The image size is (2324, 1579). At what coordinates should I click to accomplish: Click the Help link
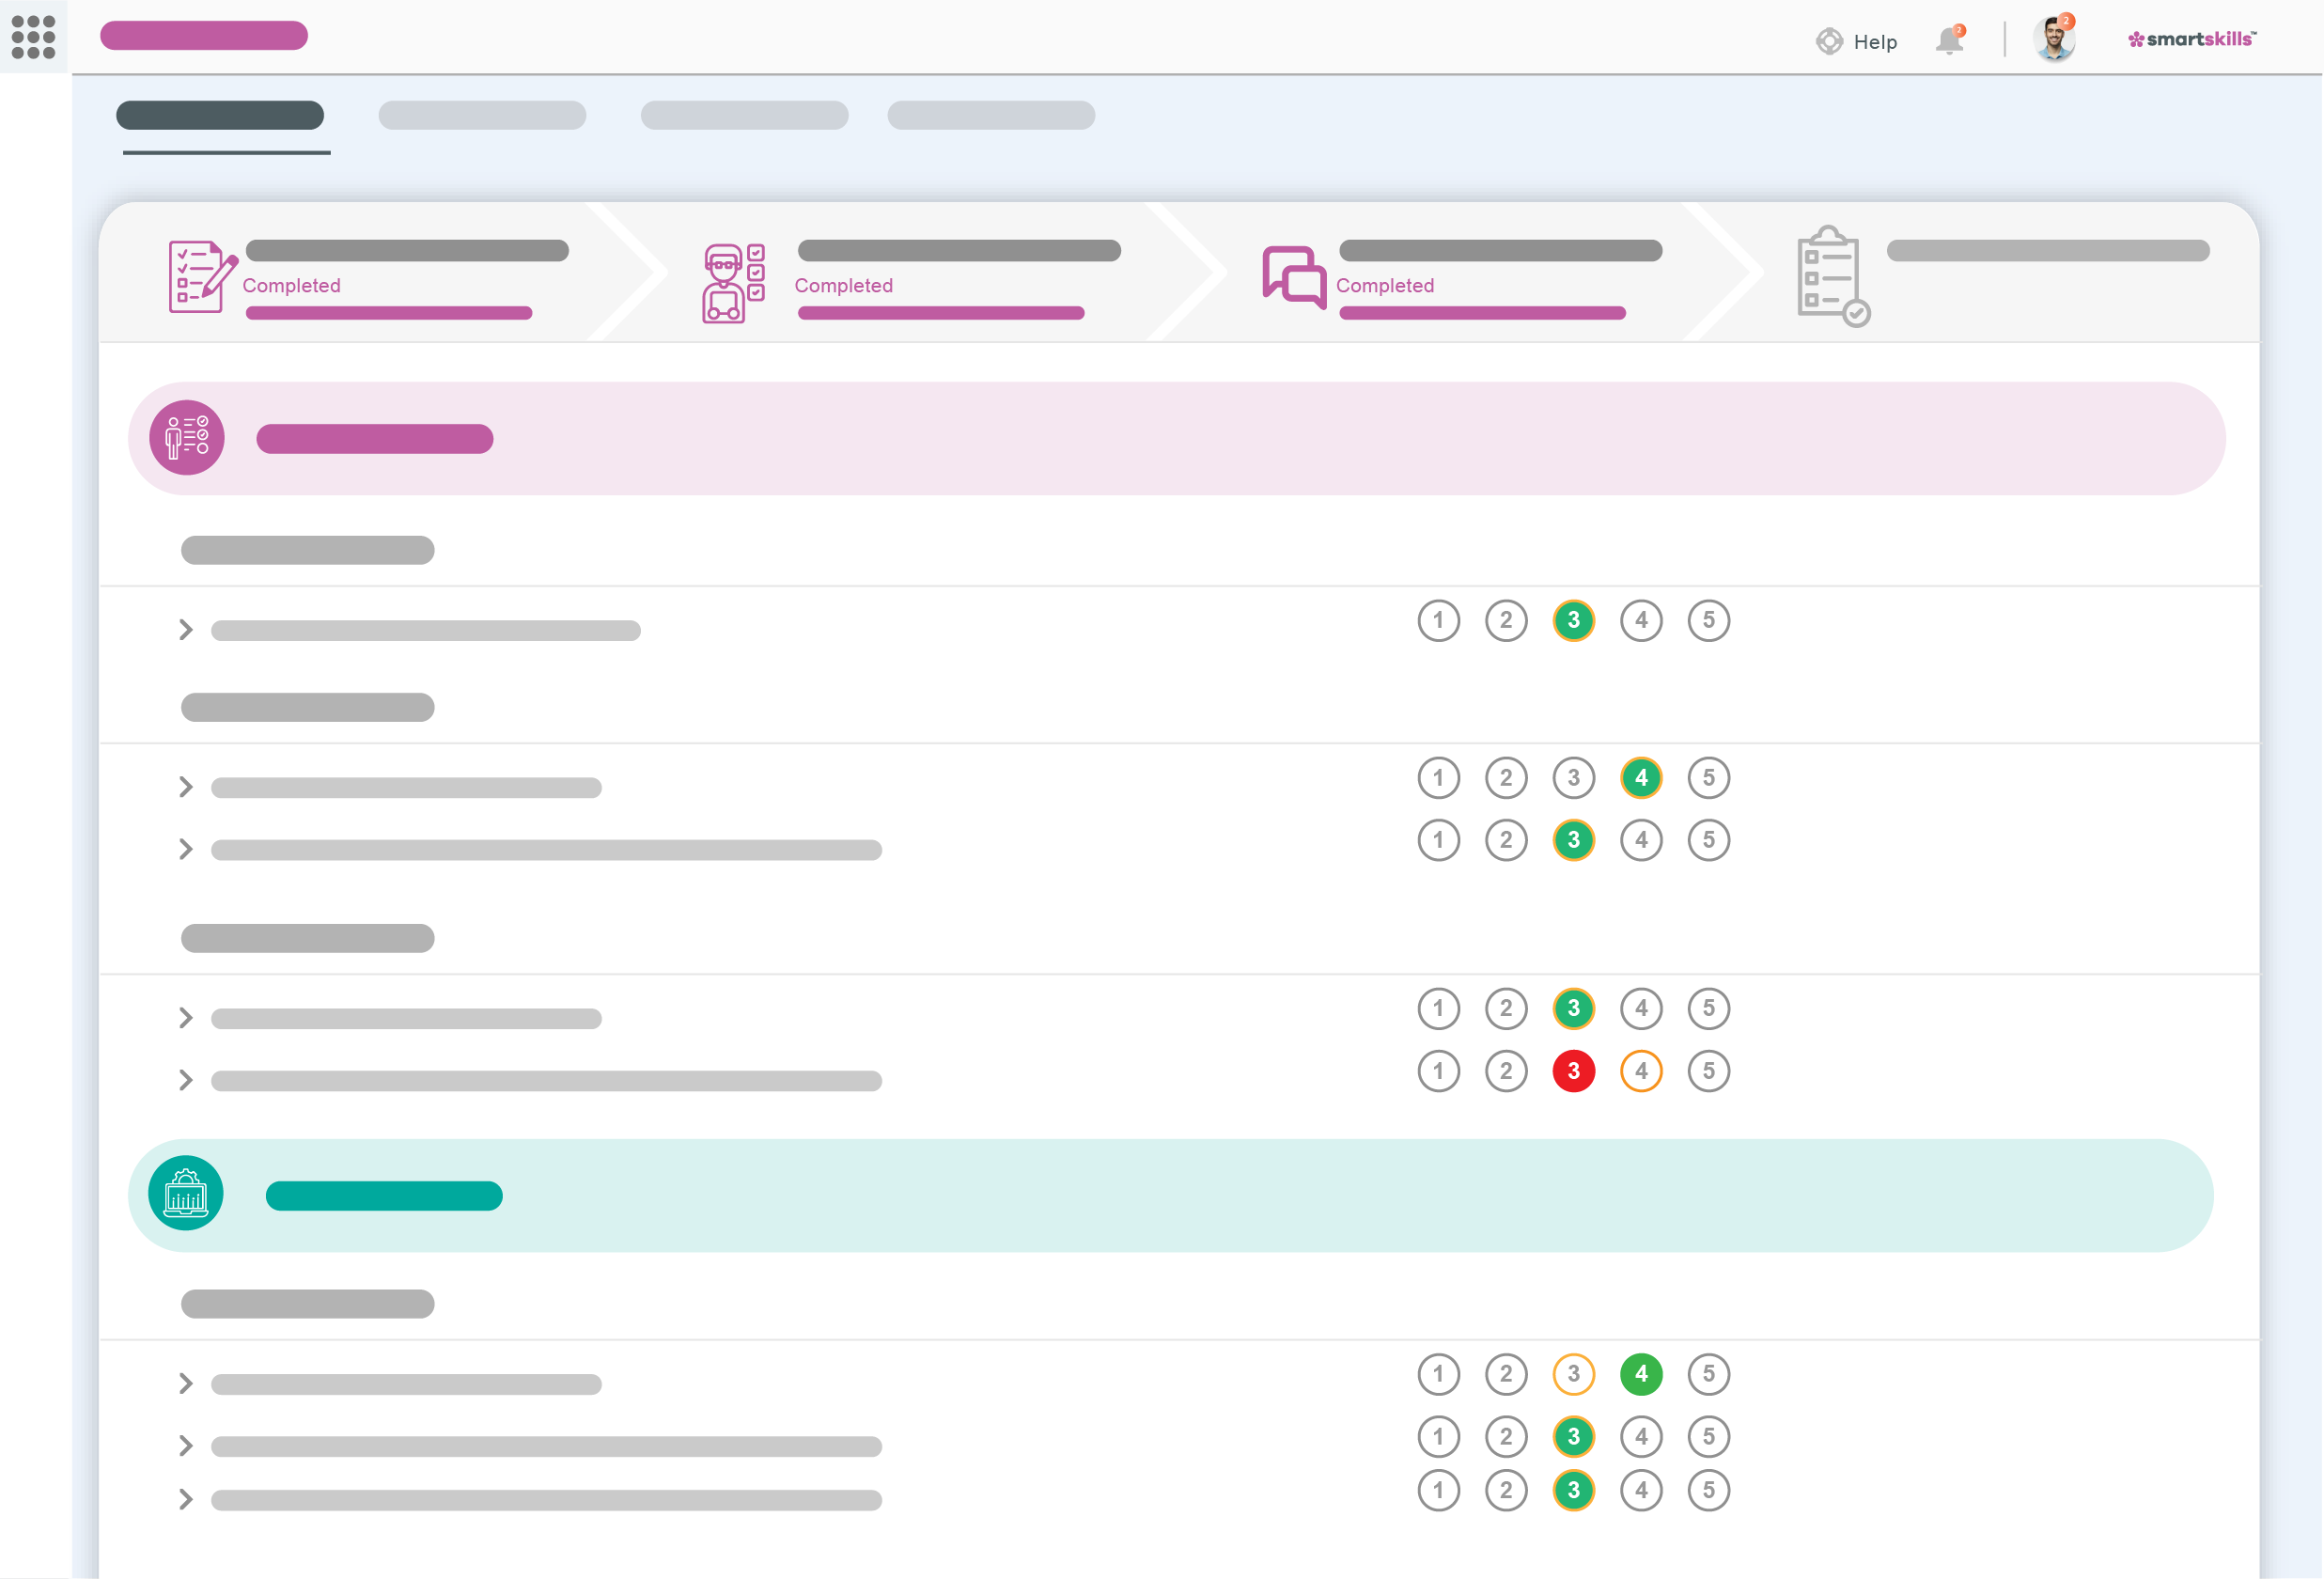point(1875,42)
